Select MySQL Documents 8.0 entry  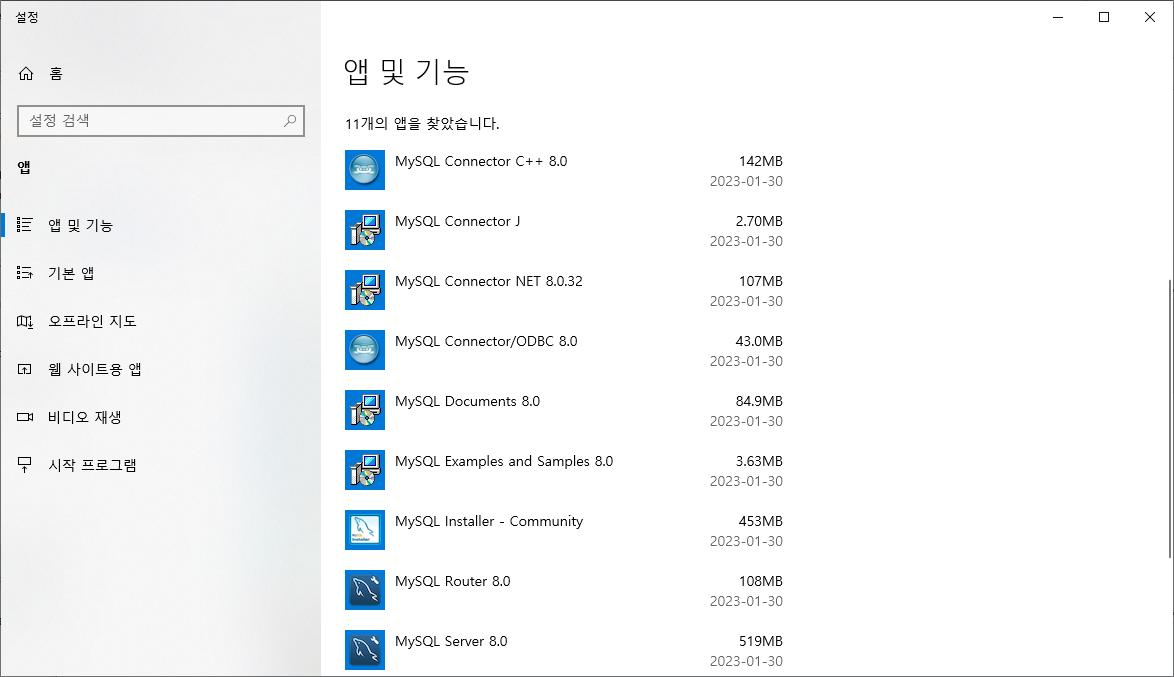coord(564,410)
